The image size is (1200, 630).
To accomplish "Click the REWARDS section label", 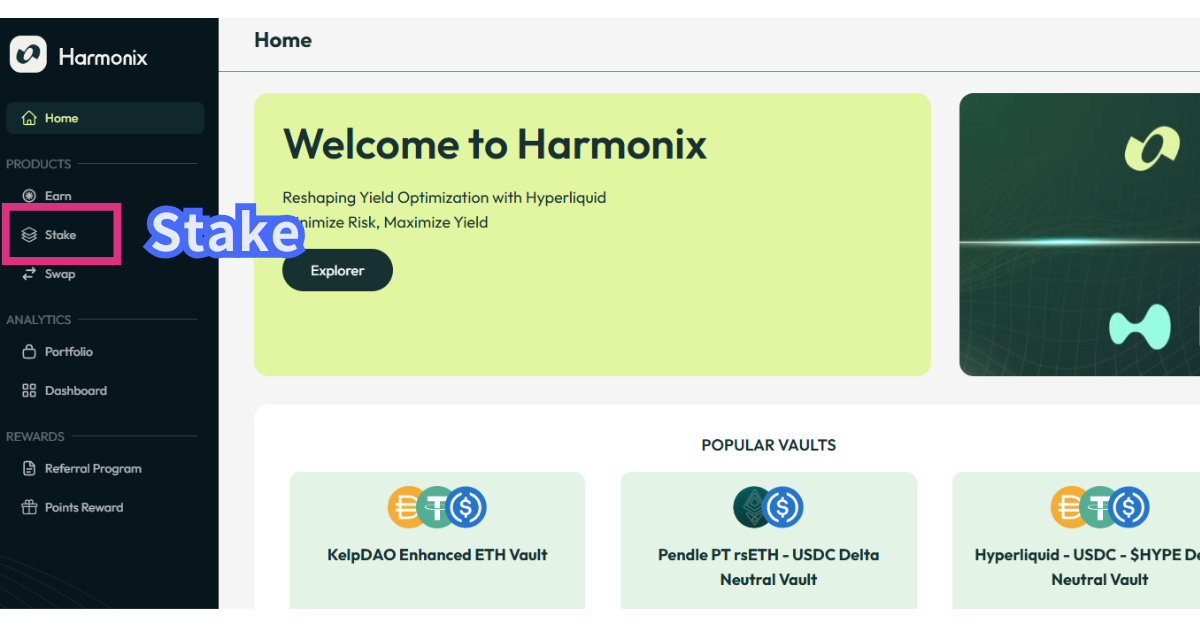I will tap(35, 437).
